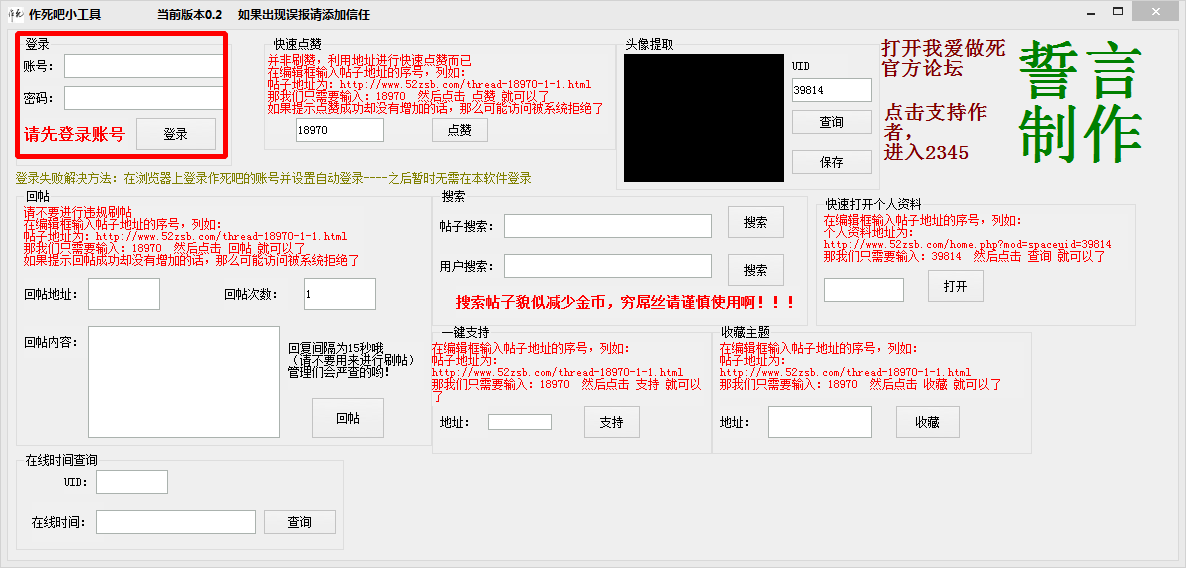The width and height of the screenshot is (1186, 568).
Task: Click the 账号 account input field
Action: pyautogui.click(x=144, y=66)
